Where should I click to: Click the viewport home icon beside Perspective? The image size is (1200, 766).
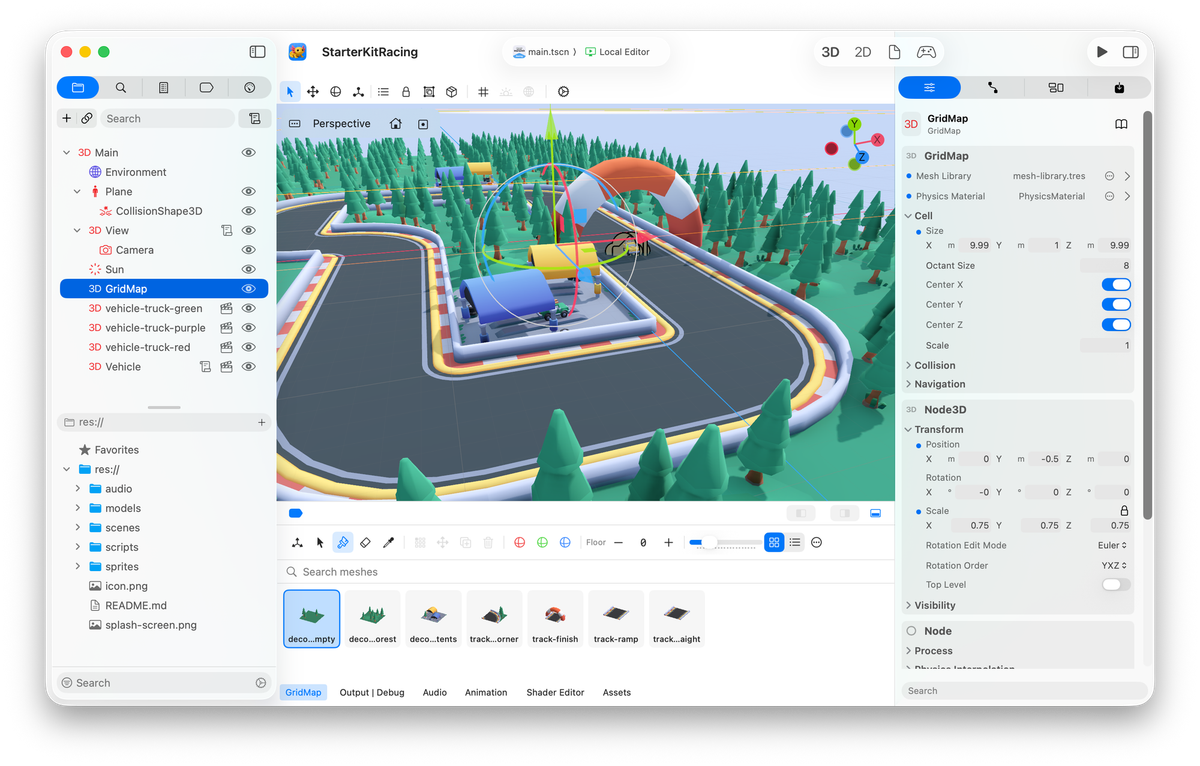click(396, 124)
